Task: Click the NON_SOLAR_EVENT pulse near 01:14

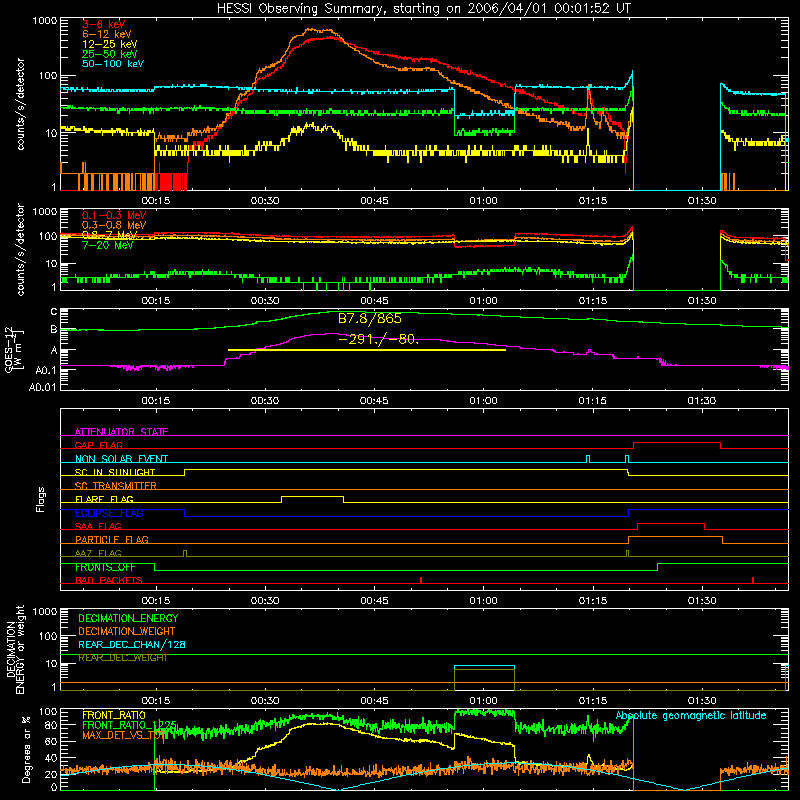Action: 588,459
